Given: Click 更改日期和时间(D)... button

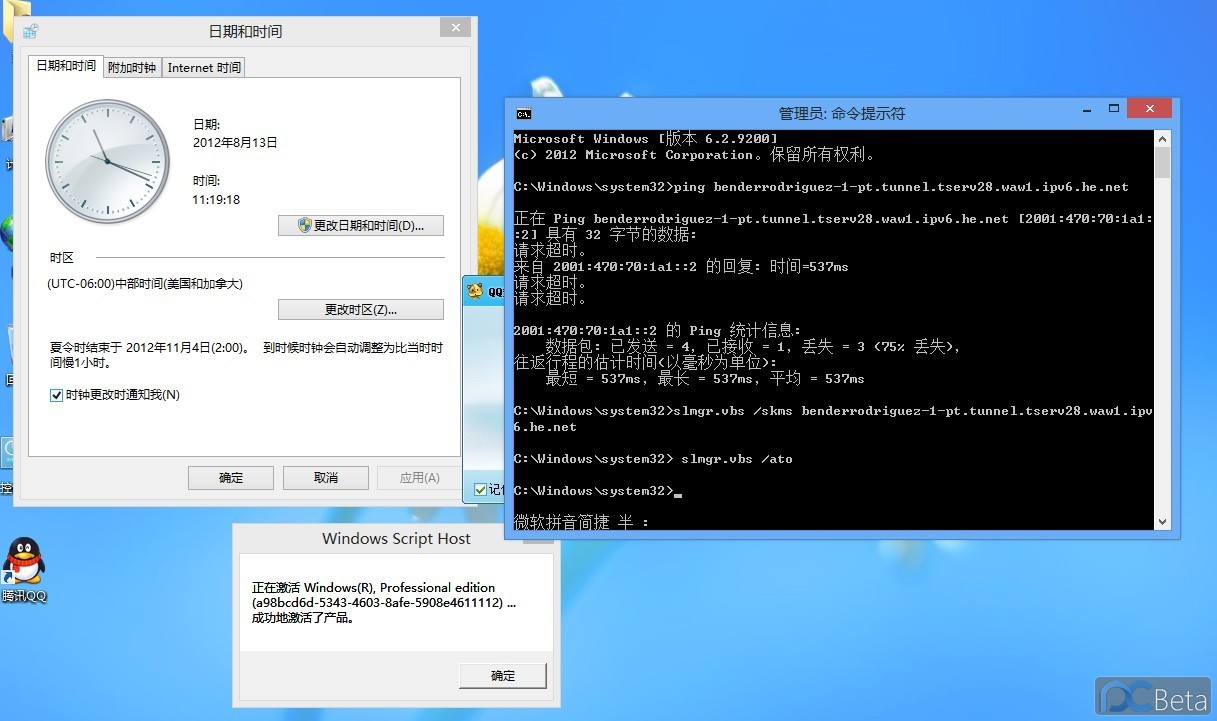Looking at the screenshot, I should point(361,225).
